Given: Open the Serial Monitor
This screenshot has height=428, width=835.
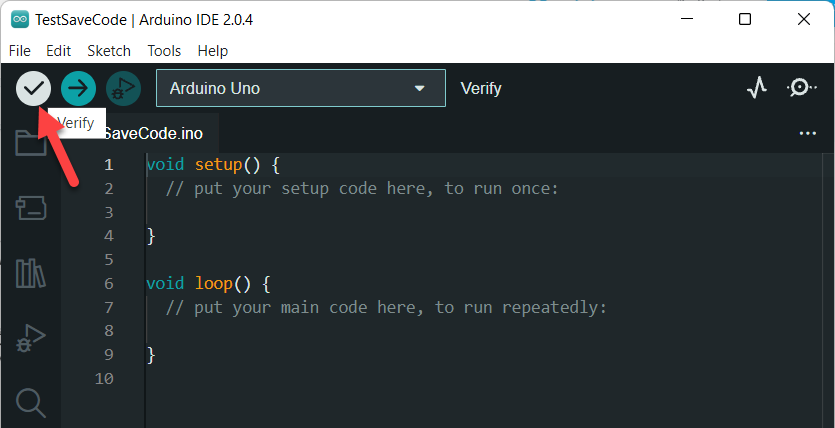Looking at the screenshot, I should tap(800, 88).
